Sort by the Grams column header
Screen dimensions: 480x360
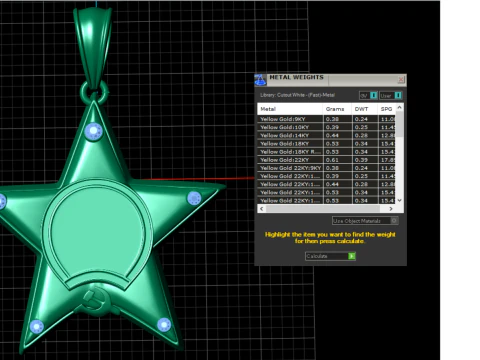pos(337,109)
